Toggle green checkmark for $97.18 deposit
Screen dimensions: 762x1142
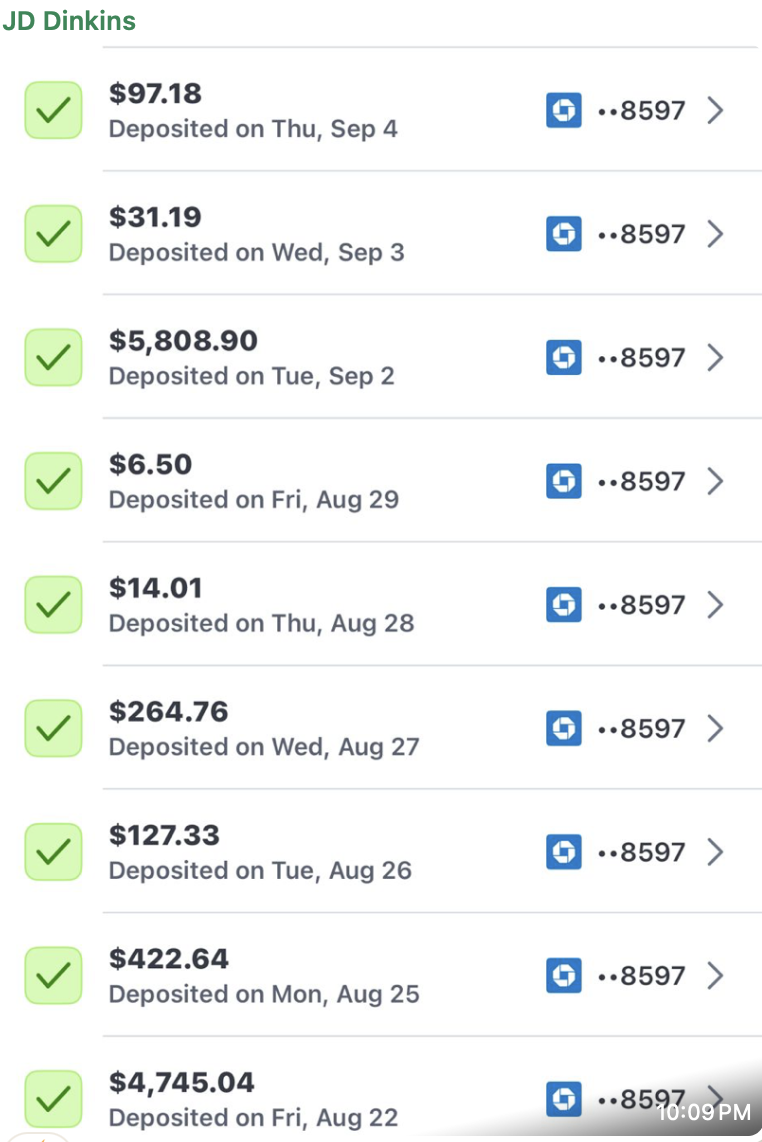[x=53, y=110]
